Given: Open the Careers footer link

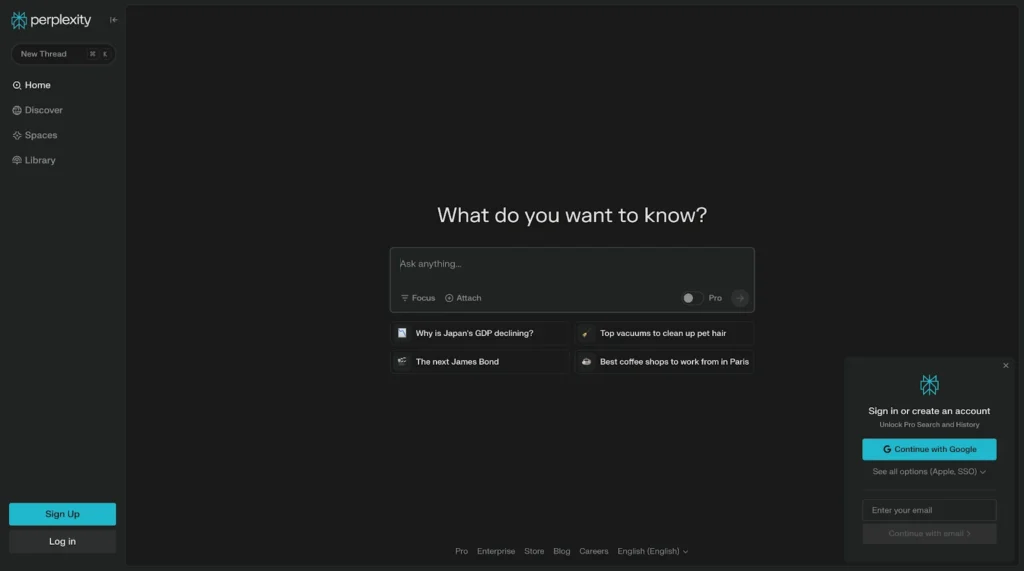Looking at the screenshot, I should pos(594,551).
